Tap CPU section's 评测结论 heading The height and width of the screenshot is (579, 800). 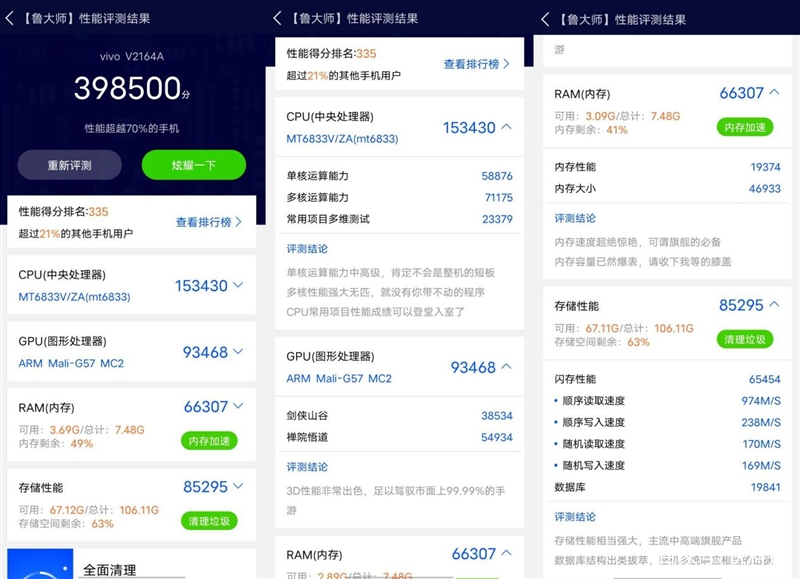[307, 249]
